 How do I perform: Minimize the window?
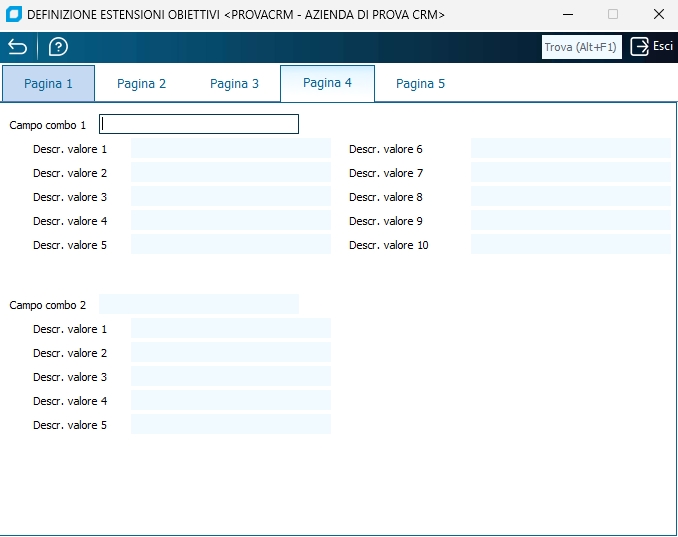568,14
